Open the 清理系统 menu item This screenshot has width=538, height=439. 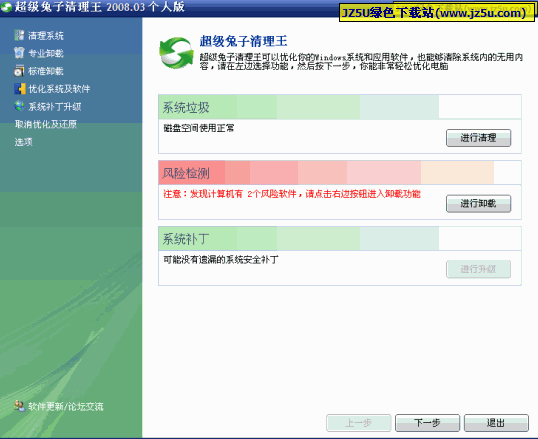click(x=46, y=35)
